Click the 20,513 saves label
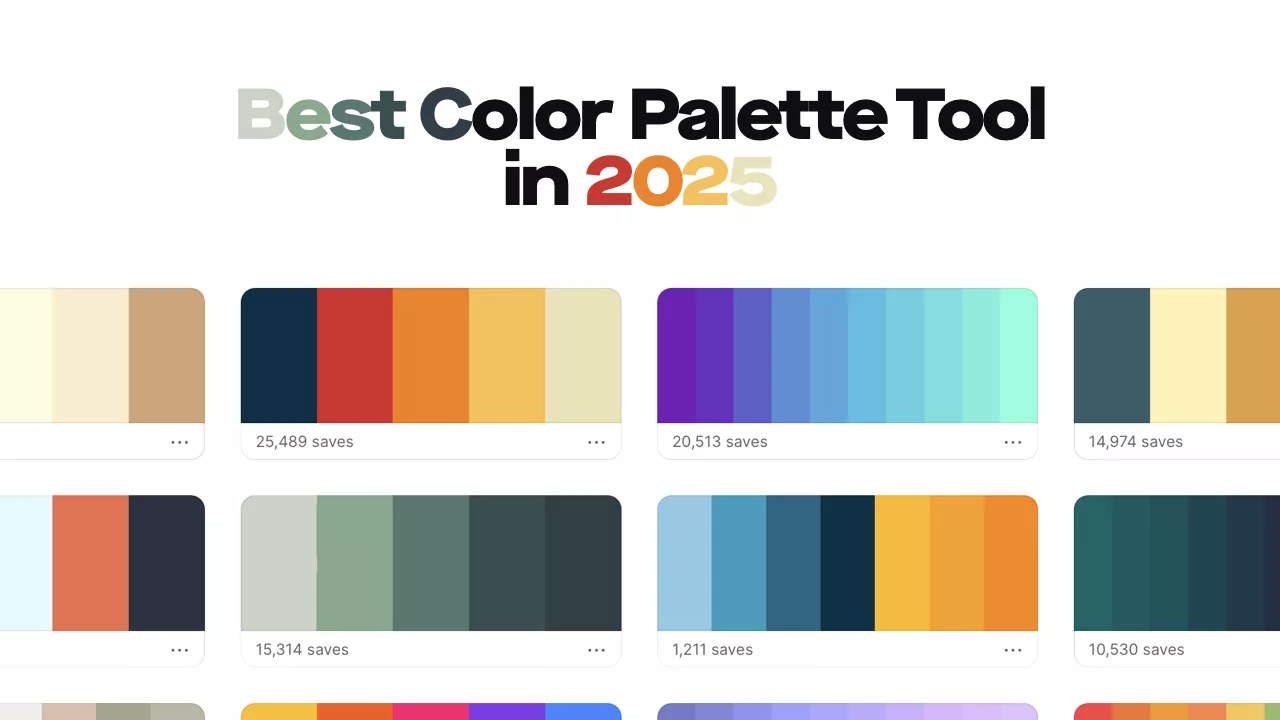 point(720,442)
